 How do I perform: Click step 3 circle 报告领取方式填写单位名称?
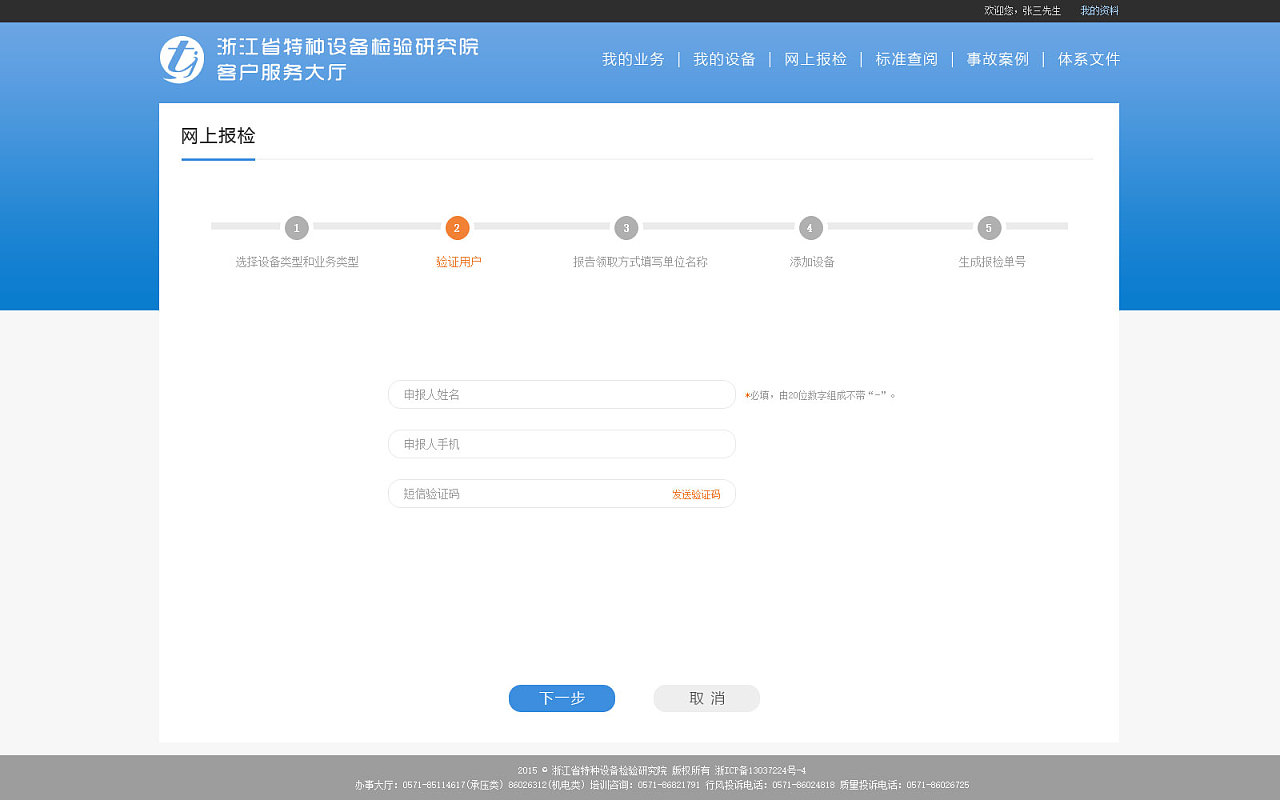click(626, 228)
